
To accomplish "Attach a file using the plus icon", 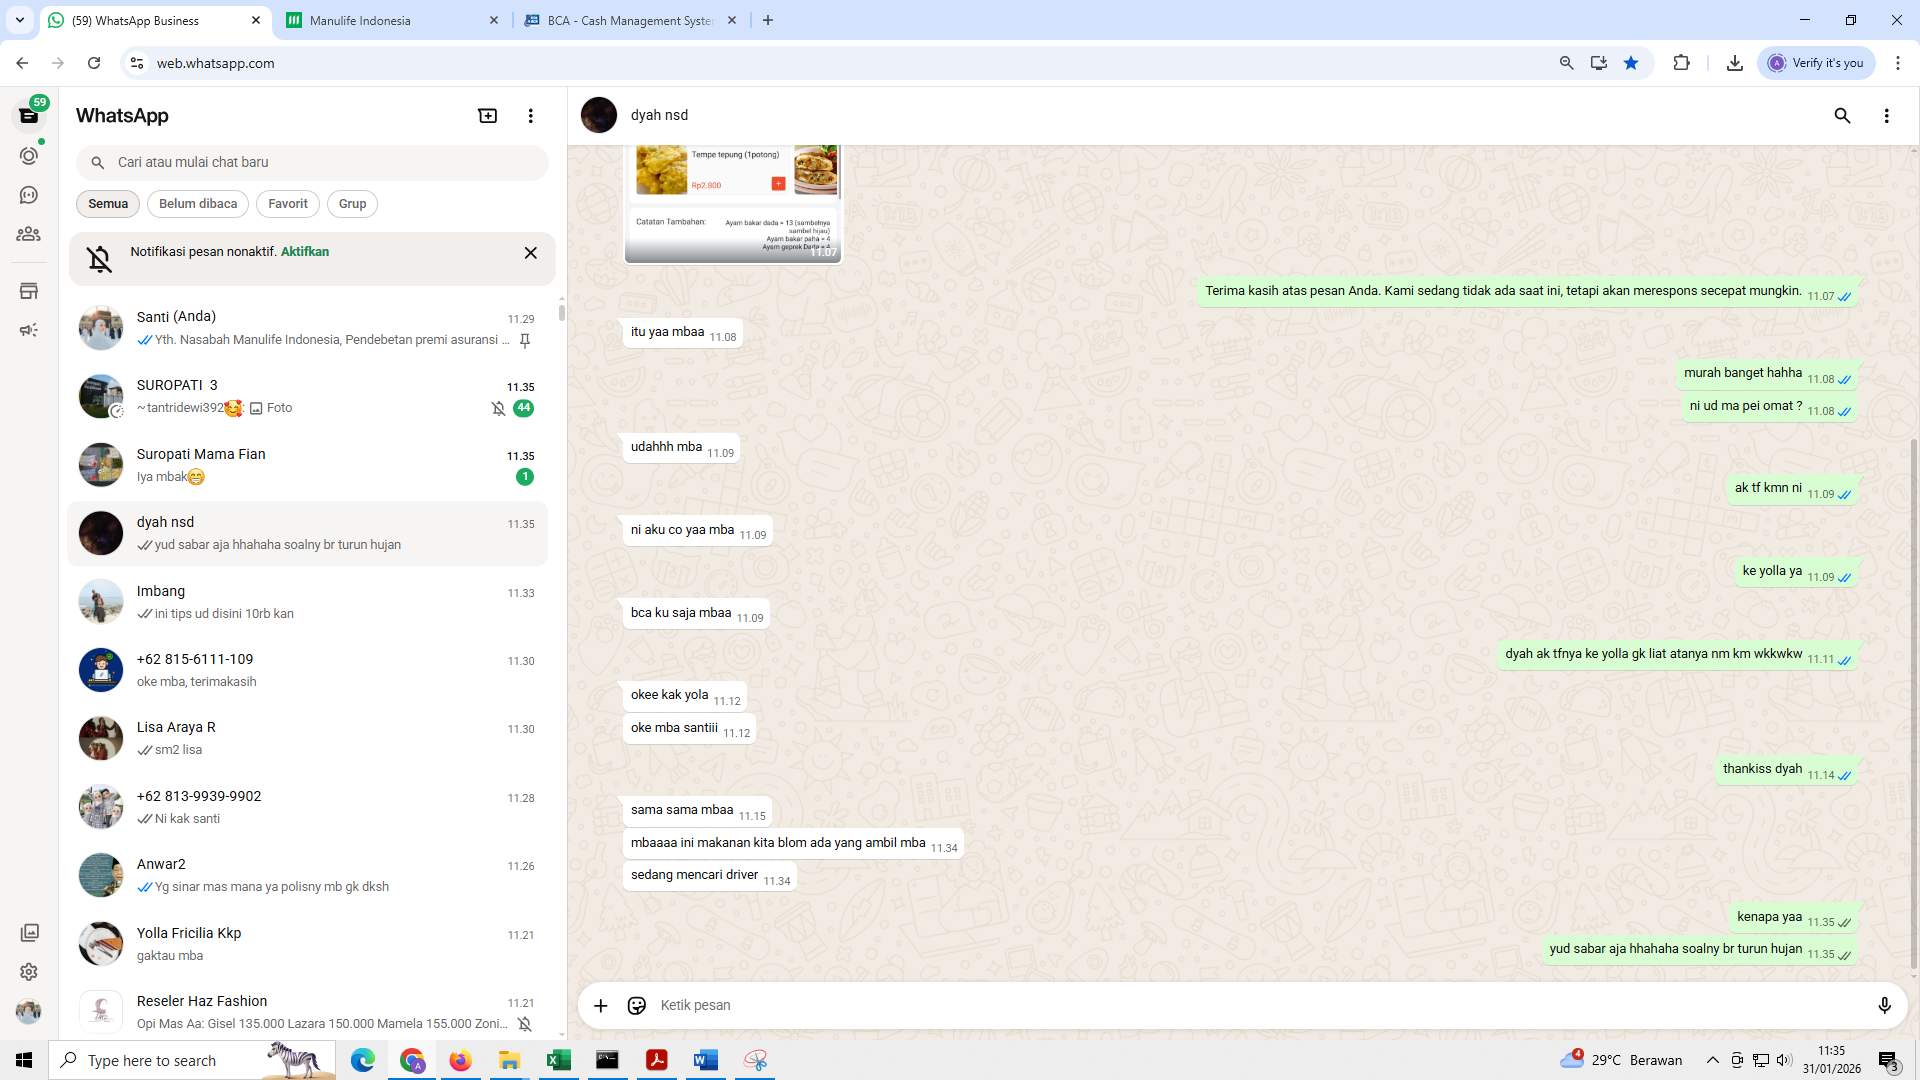I will click(600, 1005).
